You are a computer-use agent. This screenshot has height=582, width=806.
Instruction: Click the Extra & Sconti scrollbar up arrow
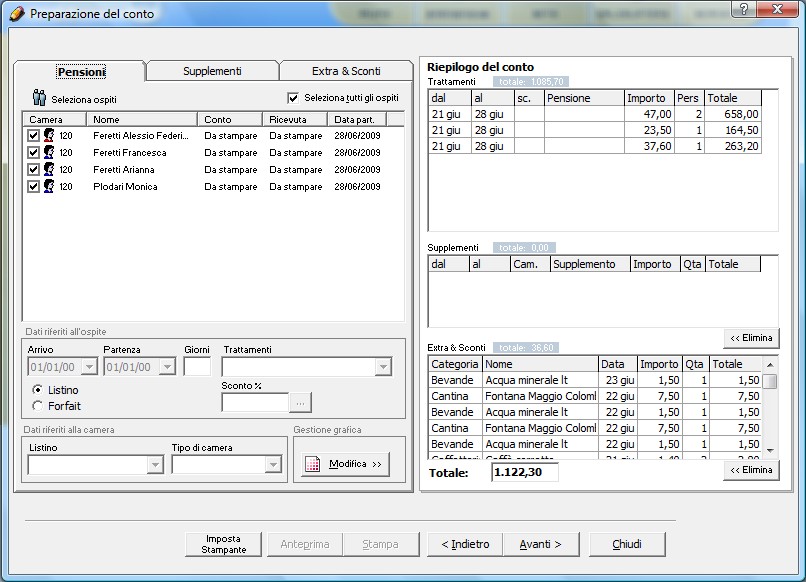[x=770, y=365]
